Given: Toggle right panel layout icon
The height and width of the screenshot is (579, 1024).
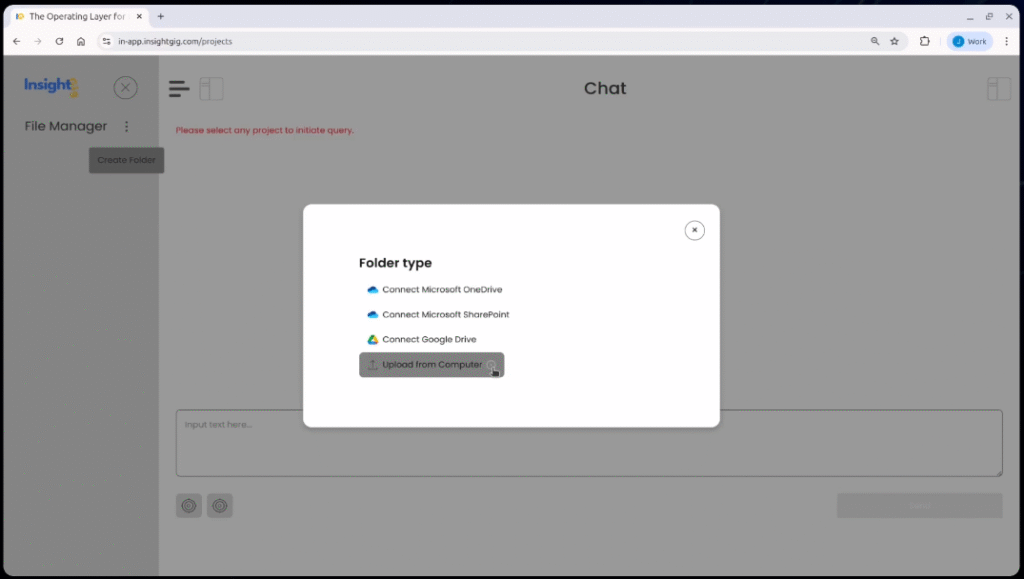Looking at the screenshot, I should pyautogui.click(x=999, y=89).
